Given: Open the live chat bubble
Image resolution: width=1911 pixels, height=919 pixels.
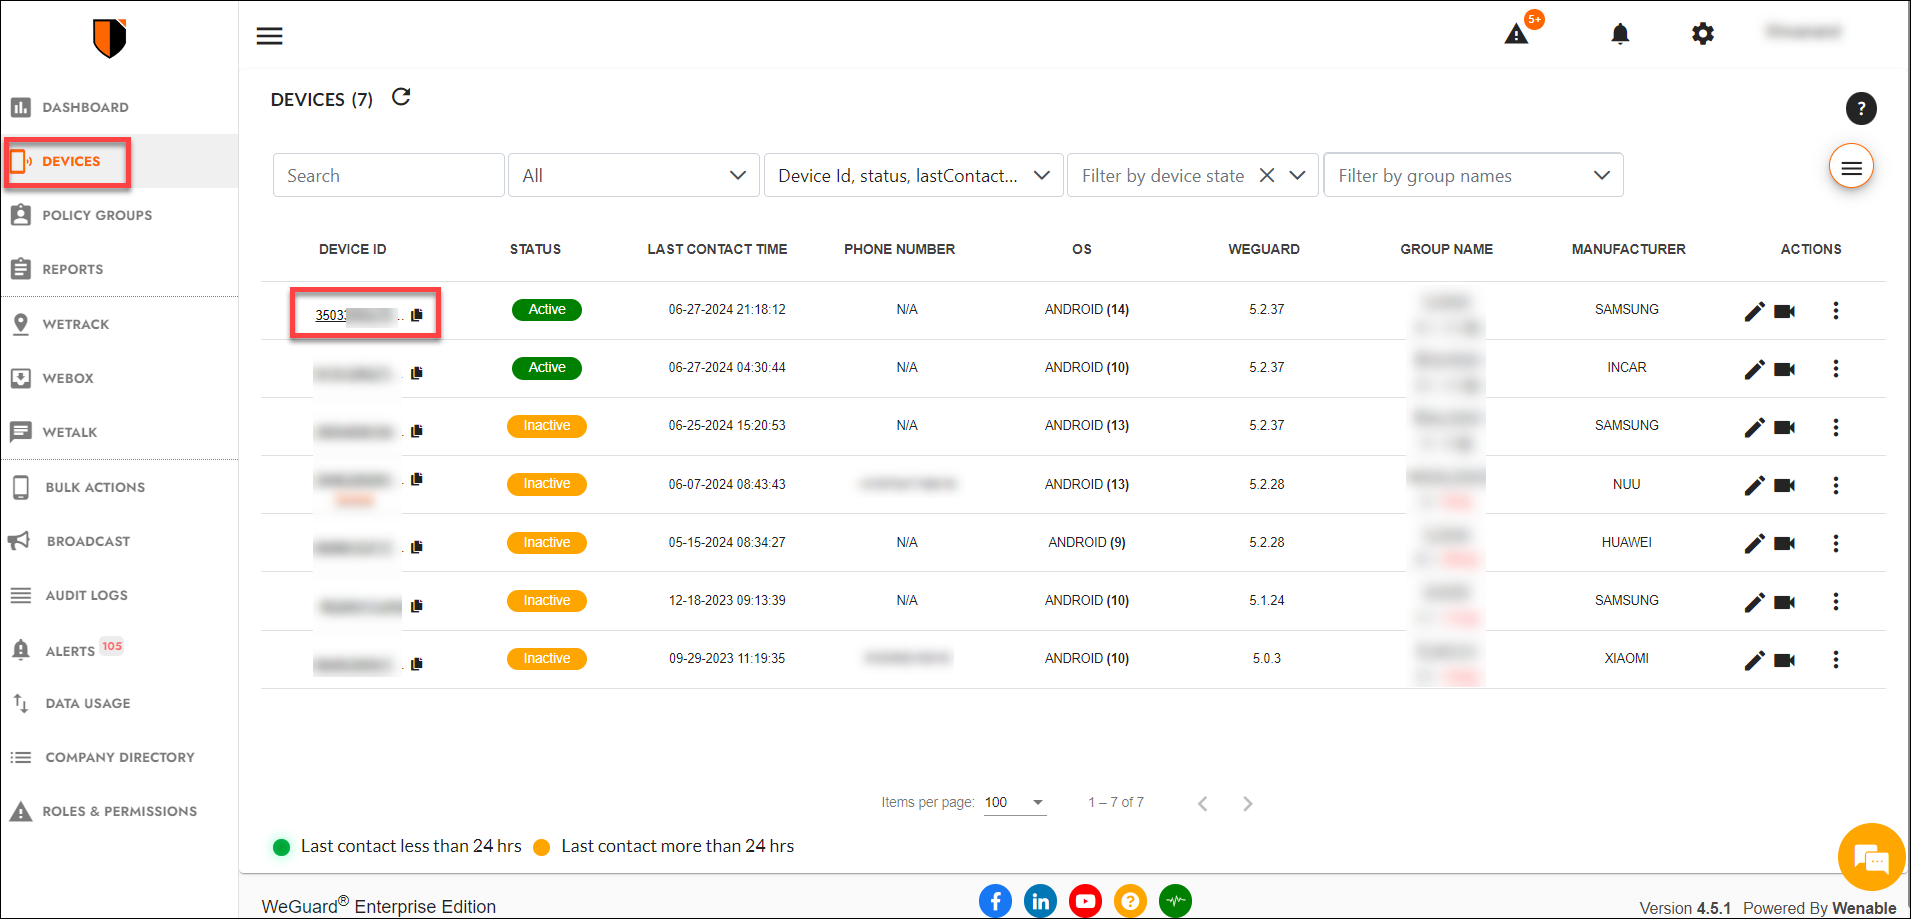Looking at the screenshot, I should click(x=1871, y=857).
